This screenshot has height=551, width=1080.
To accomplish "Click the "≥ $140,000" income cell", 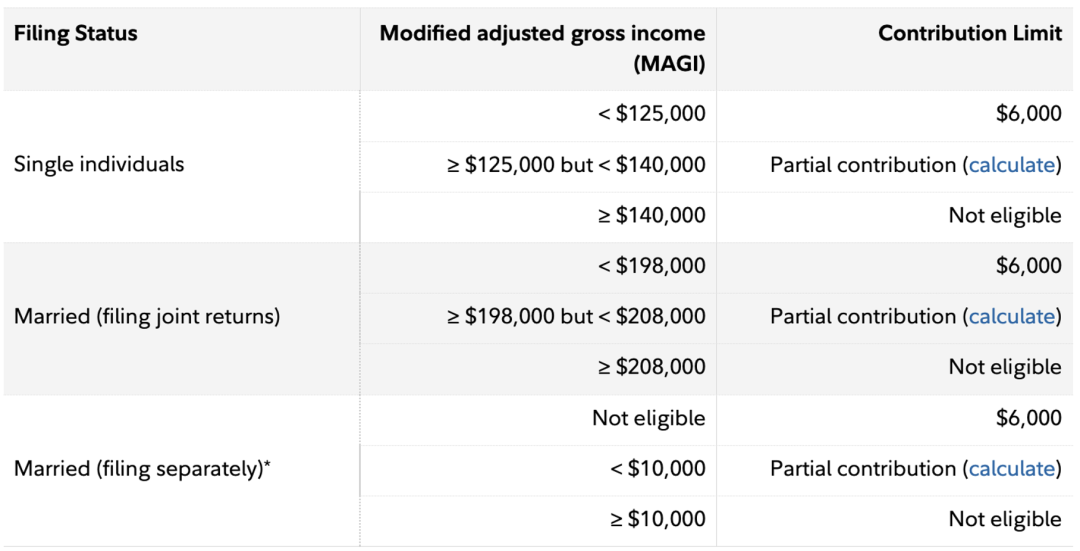I will pos(651,215).
